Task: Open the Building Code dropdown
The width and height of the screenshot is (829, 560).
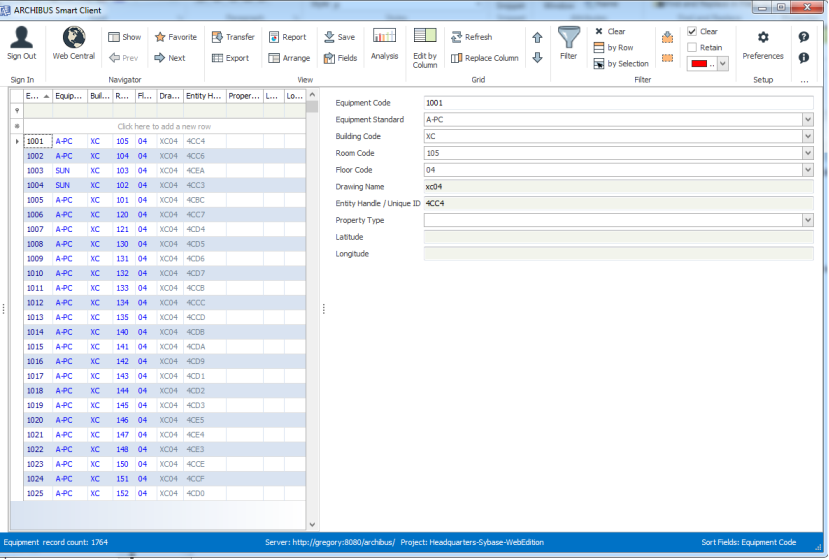Action: coord(807,137)
